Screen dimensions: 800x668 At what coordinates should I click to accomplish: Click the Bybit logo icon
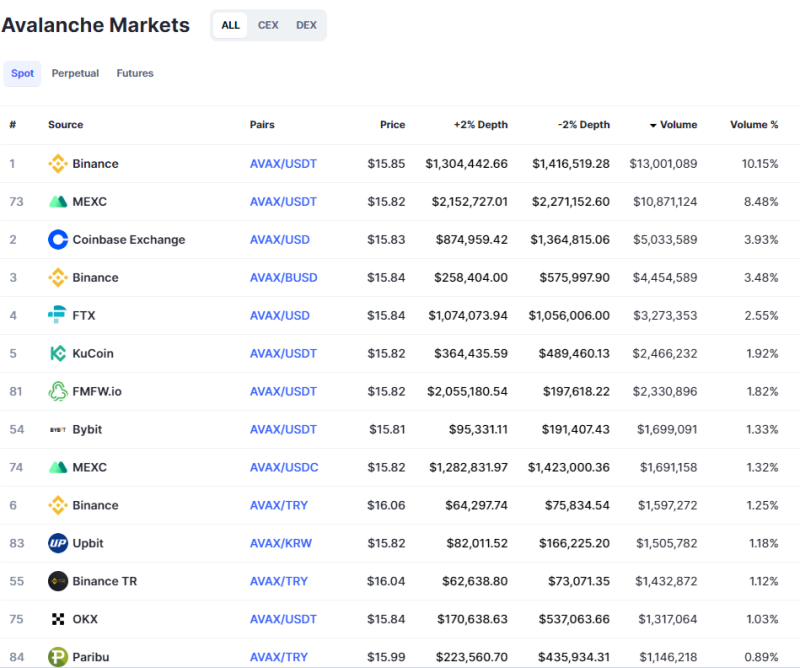point(58,430)
